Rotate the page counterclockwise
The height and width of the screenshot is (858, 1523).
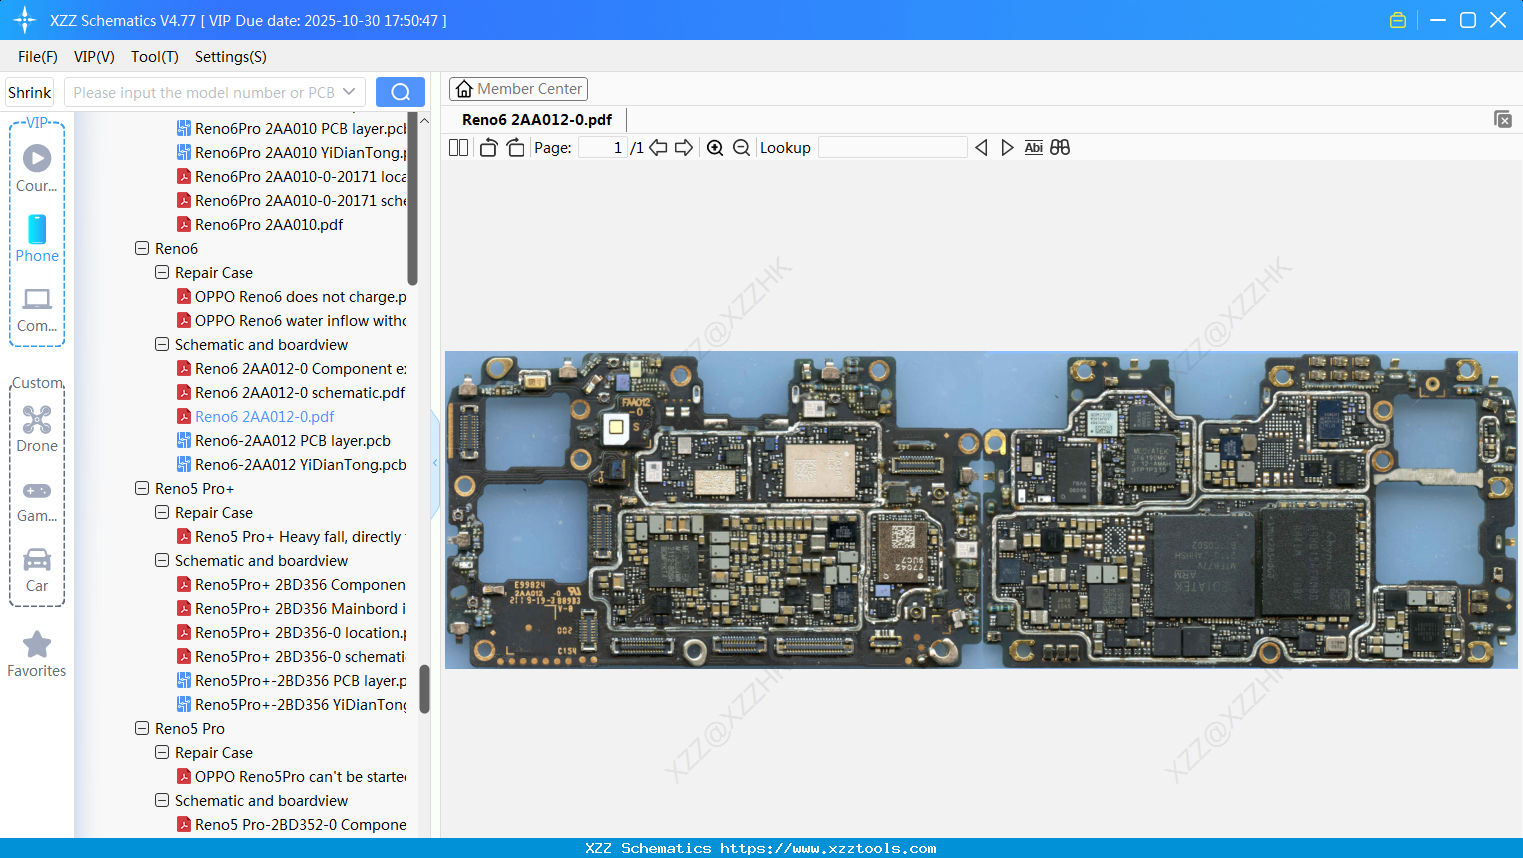(488, 148)
